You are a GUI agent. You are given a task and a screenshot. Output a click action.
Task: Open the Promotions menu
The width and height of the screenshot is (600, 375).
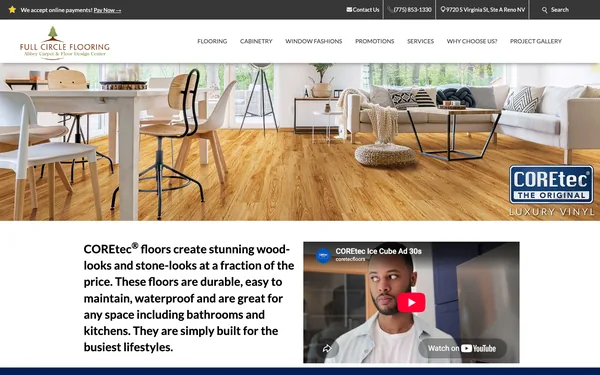pyautogui.click(x=375, y=41)
